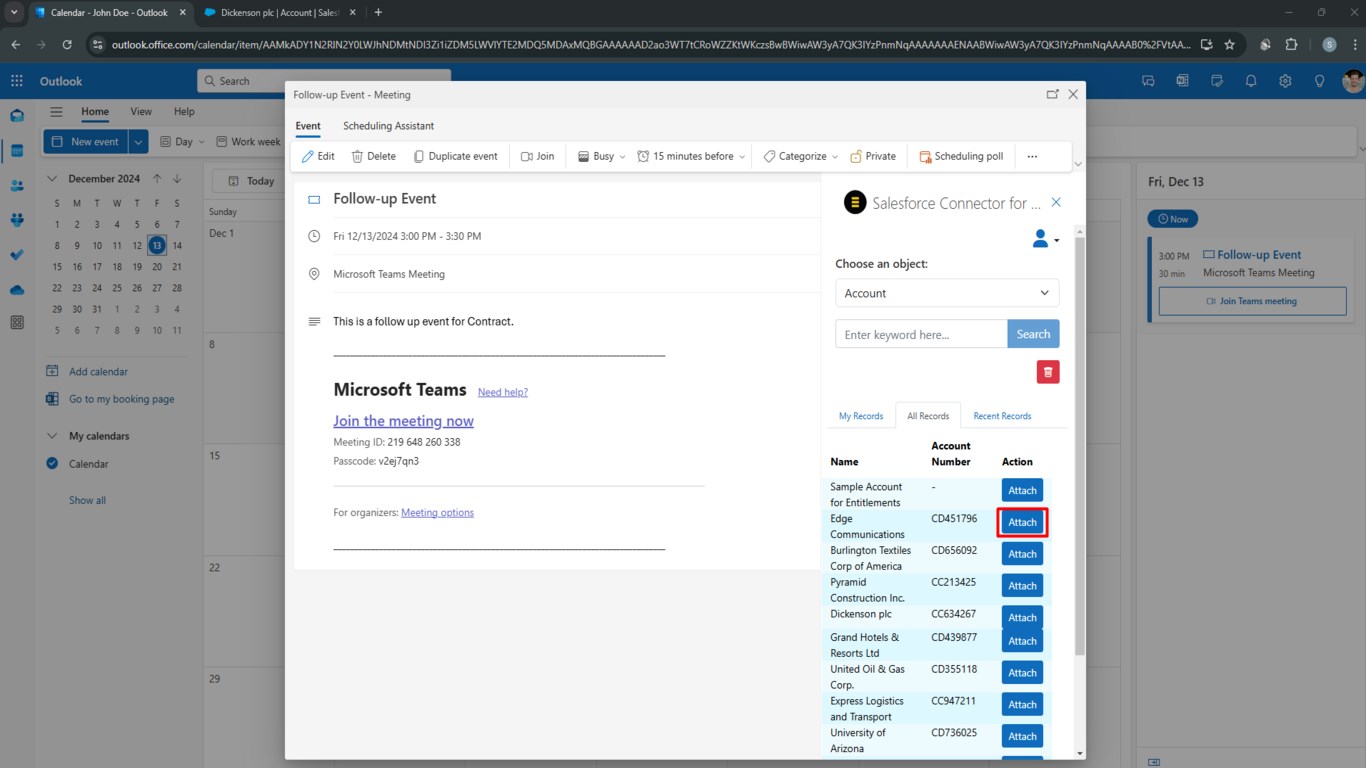Bookmark this page with the star icon
Image resolution: width=1366 pixels, height=768 pixels.
[1229, 44]
